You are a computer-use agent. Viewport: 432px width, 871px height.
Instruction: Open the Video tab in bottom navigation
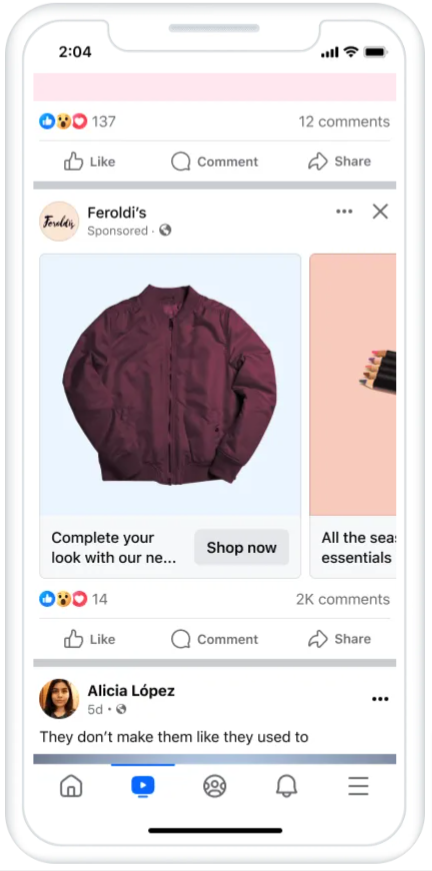tap(143, 786)
